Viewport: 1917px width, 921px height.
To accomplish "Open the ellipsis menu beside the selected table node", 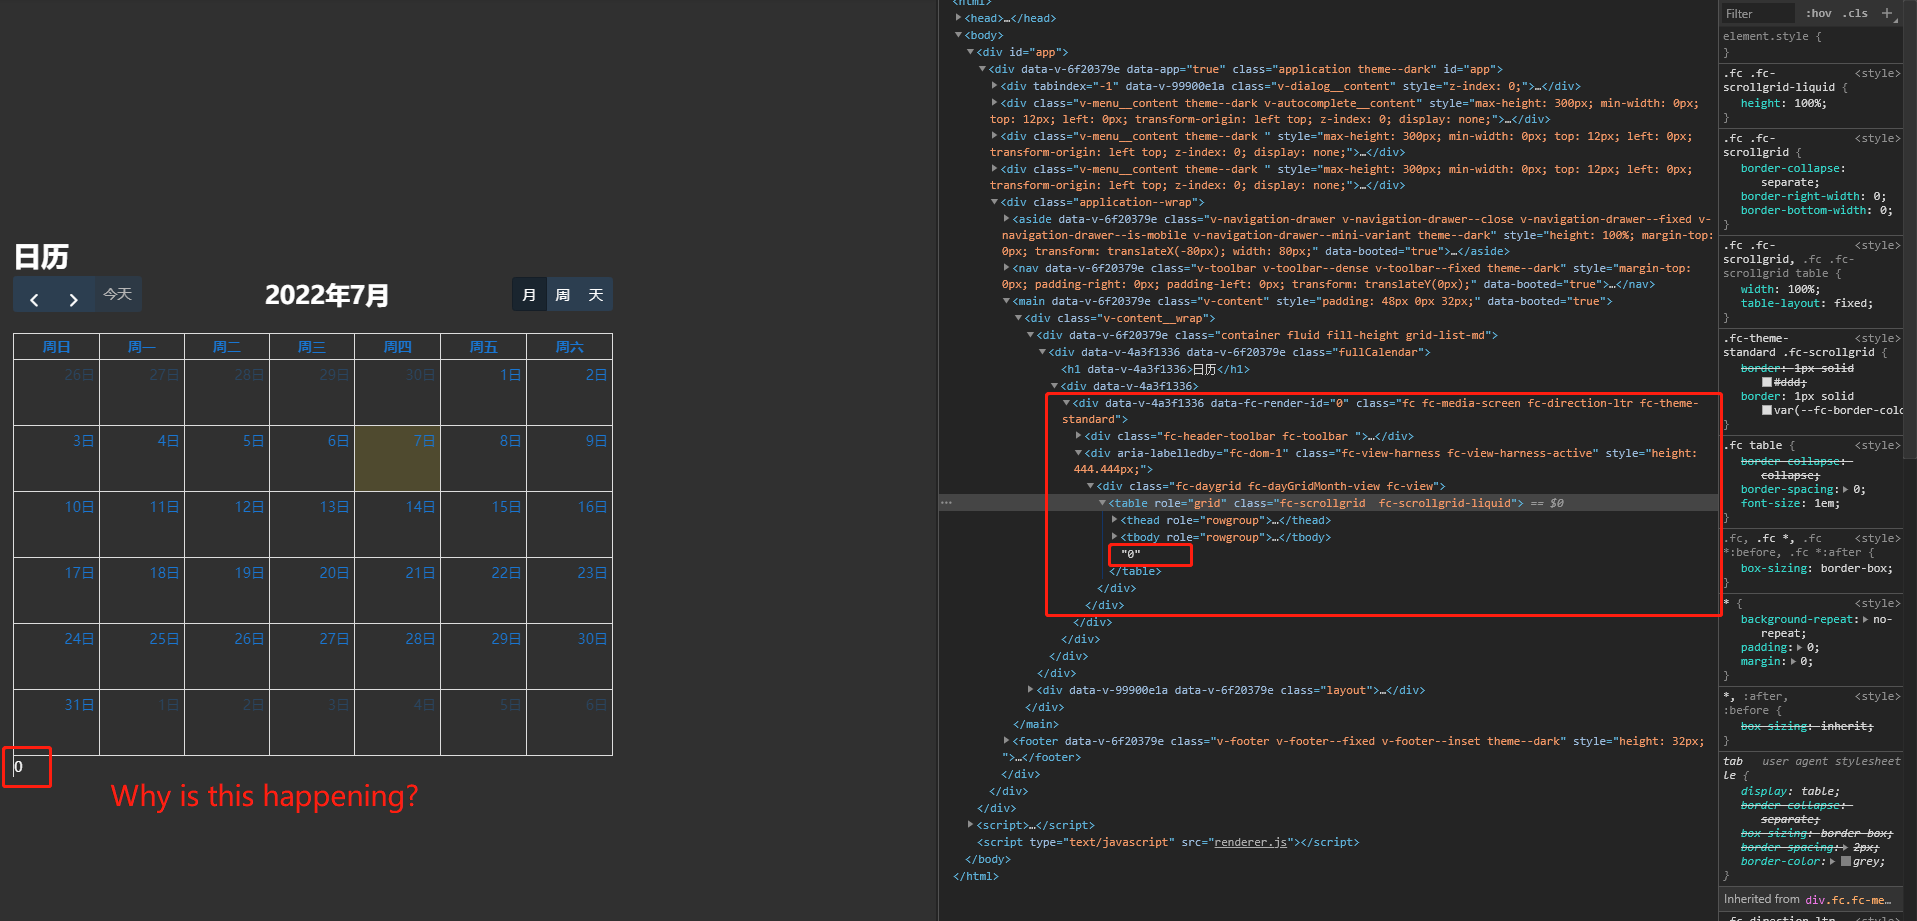I will [x=947, y=502].
